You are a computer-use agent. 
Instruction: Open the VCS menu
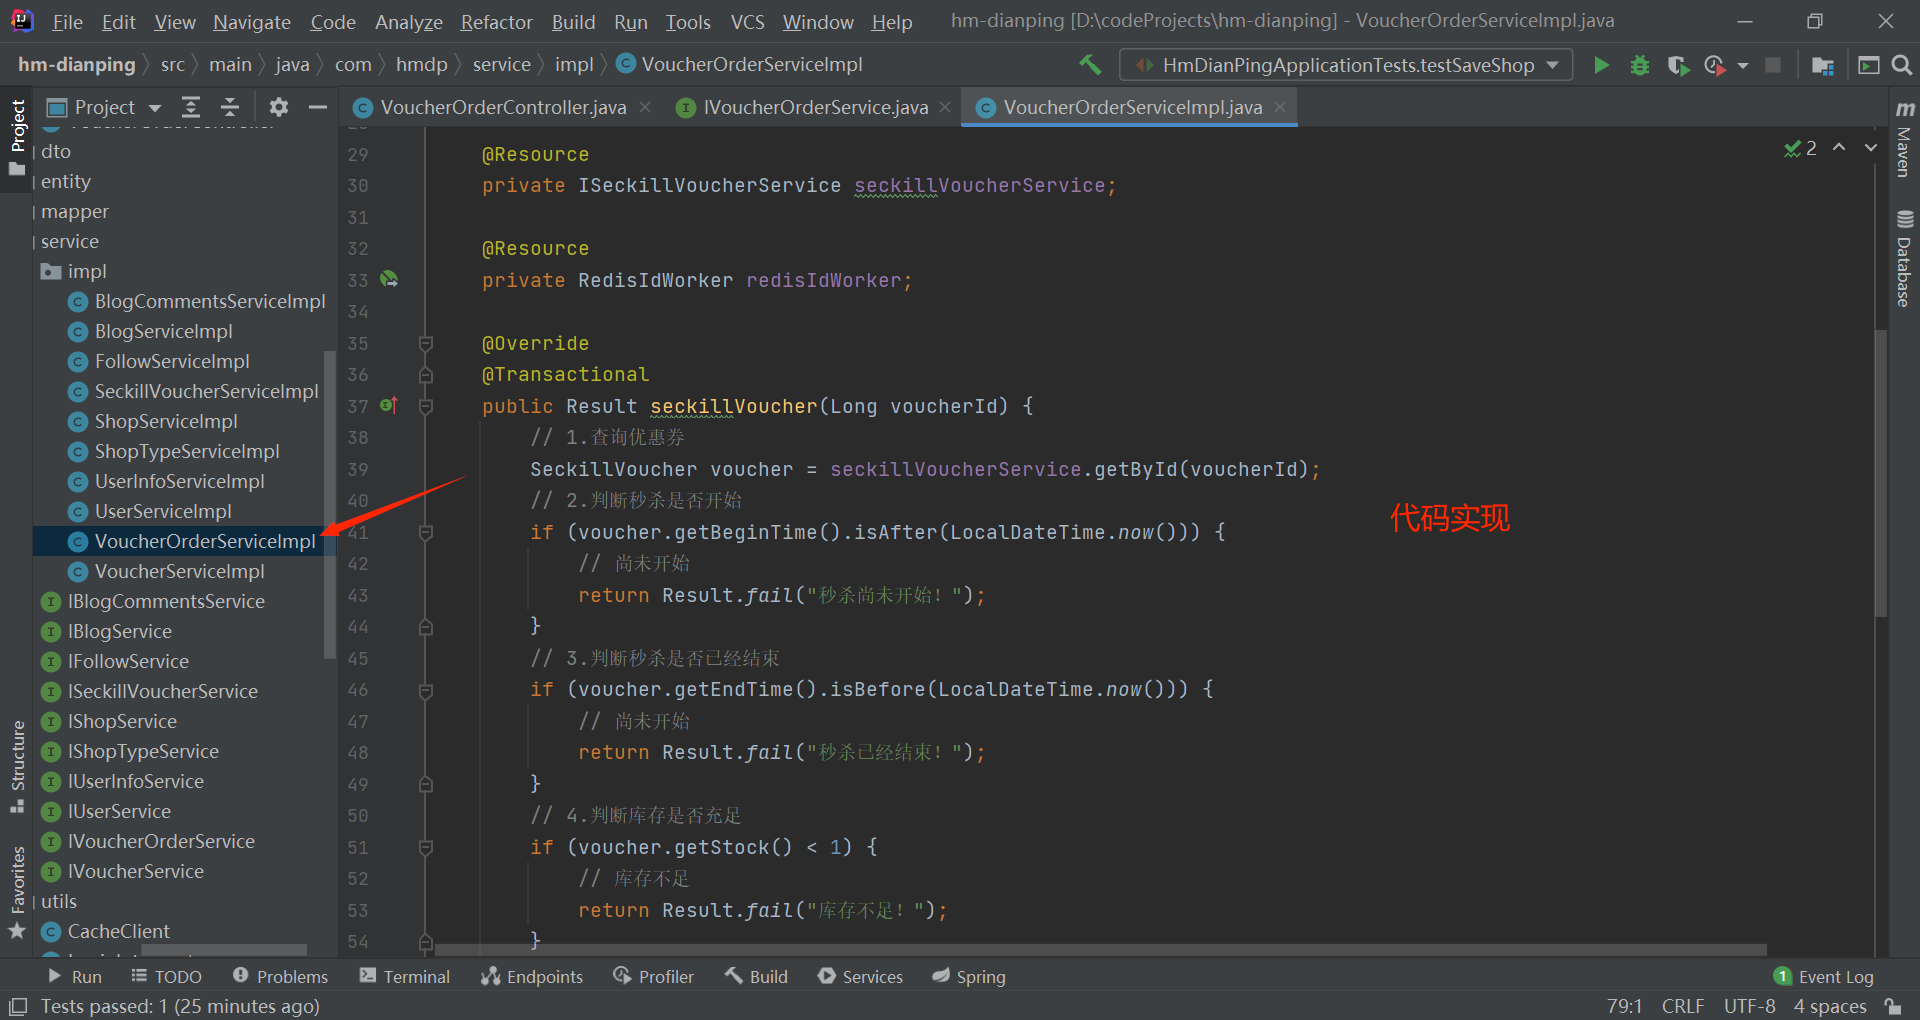point(747,21)
